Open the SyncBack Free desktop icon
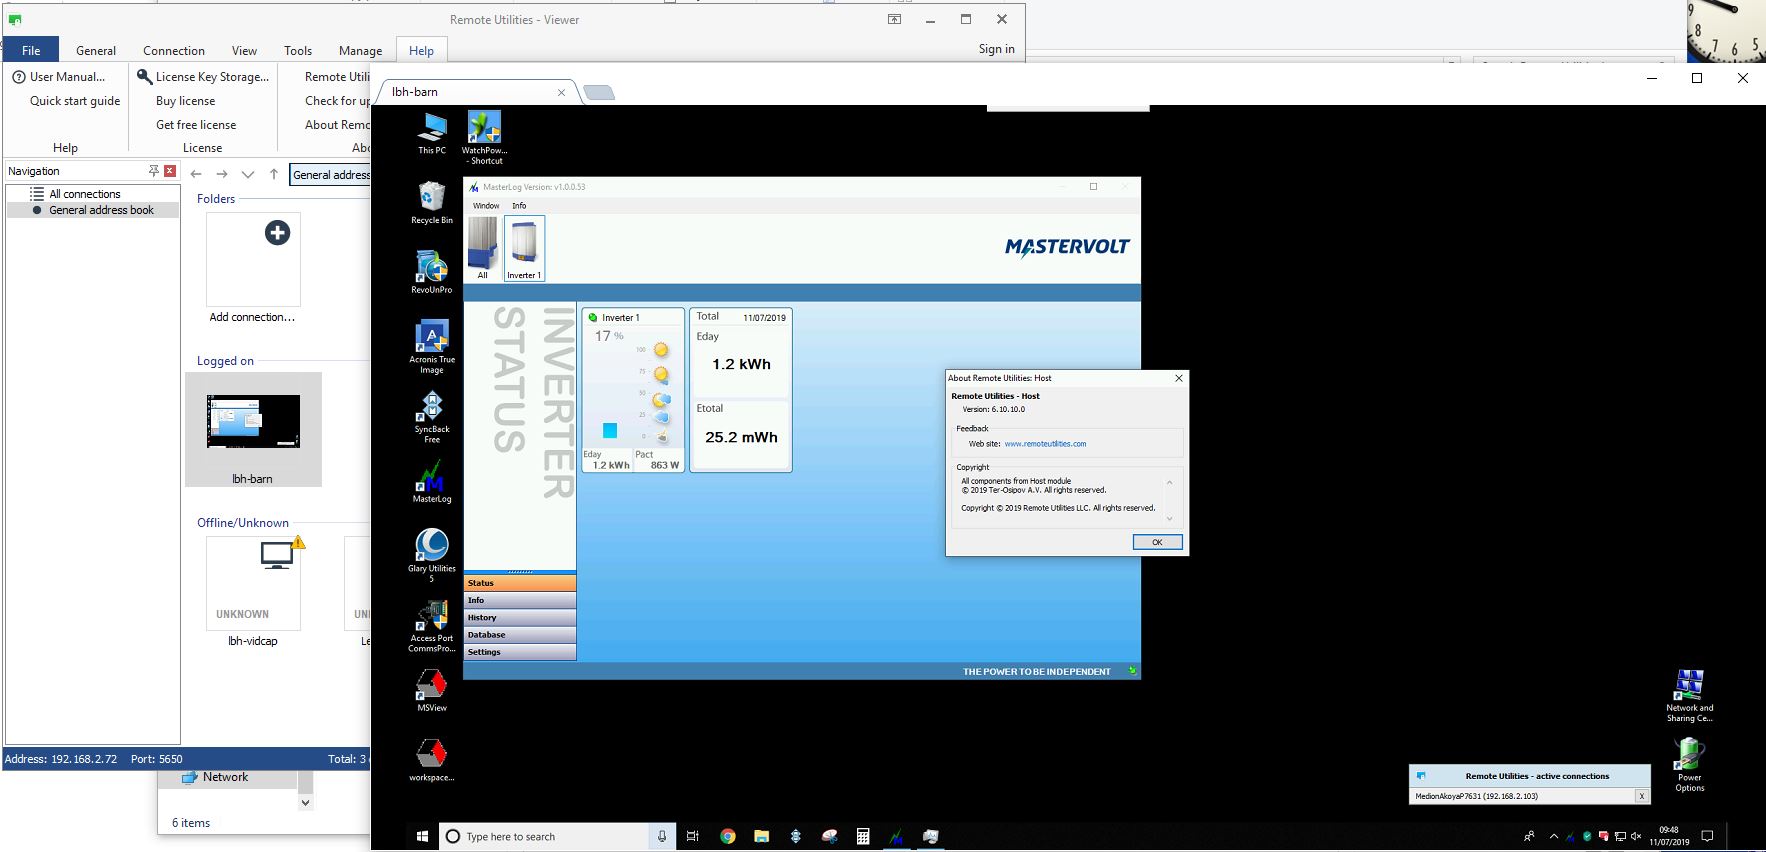The height and width of the screenshot is (852, 1766). click(432, 408)
